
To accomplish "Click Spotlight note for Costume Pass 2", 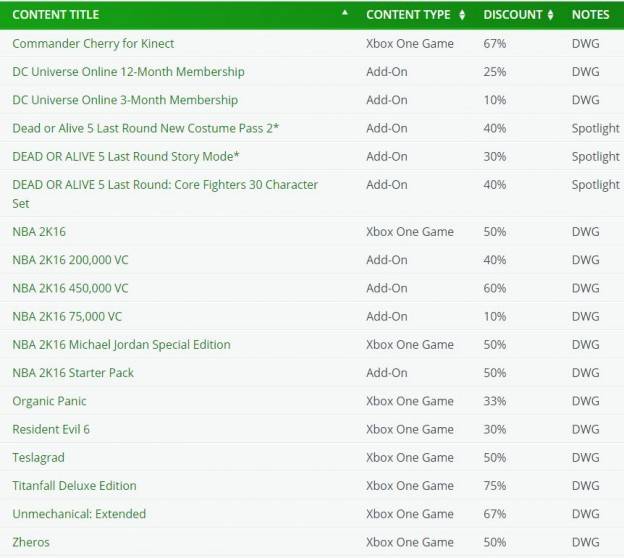I will (596, 129).
